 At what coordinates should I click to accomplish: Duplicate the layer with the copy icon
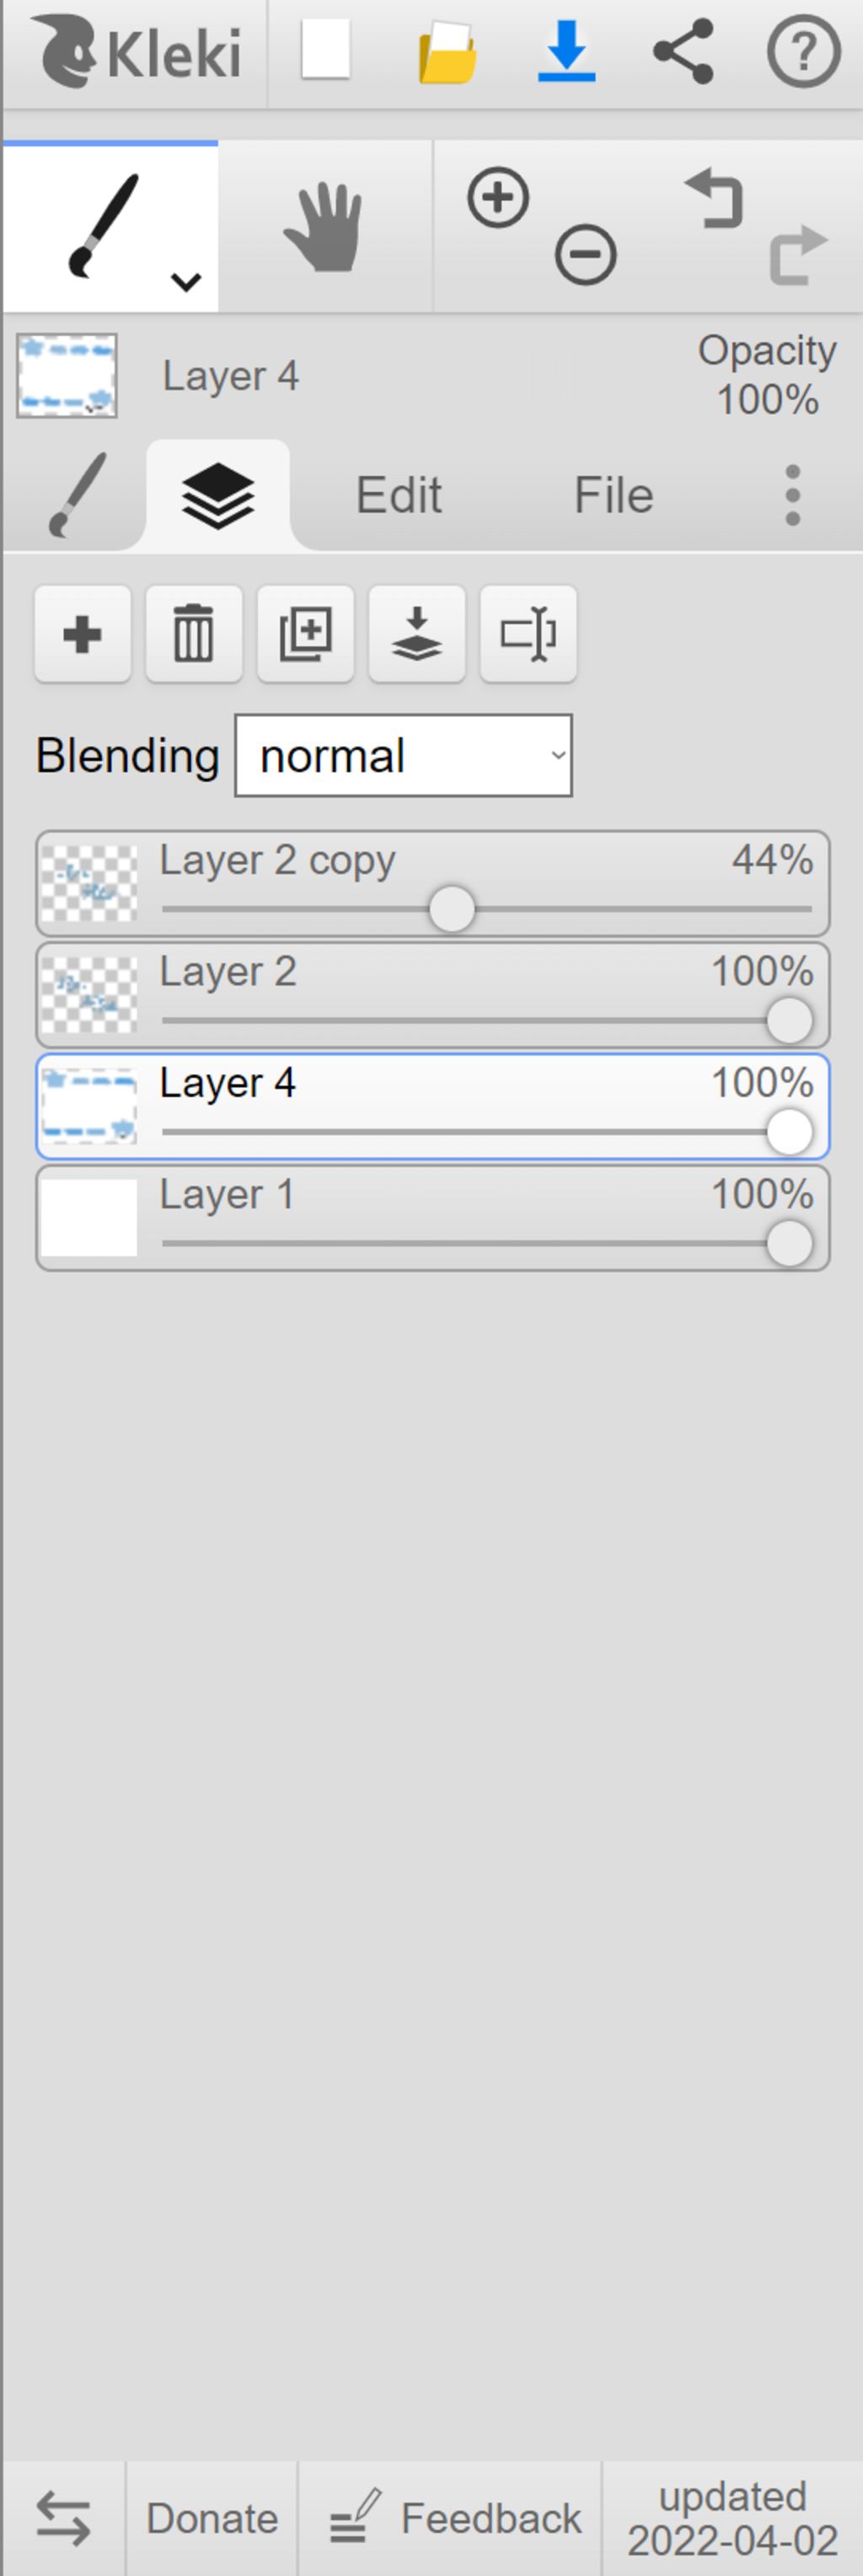(x=306, y=634)
